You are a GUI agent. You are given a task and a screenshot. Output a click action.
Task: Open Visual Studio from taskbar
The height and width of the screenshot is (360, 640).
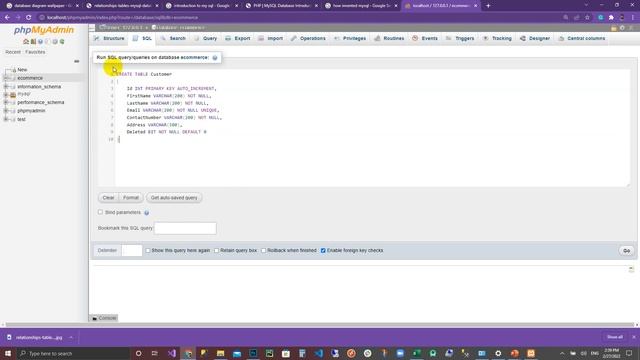(172, 353)
